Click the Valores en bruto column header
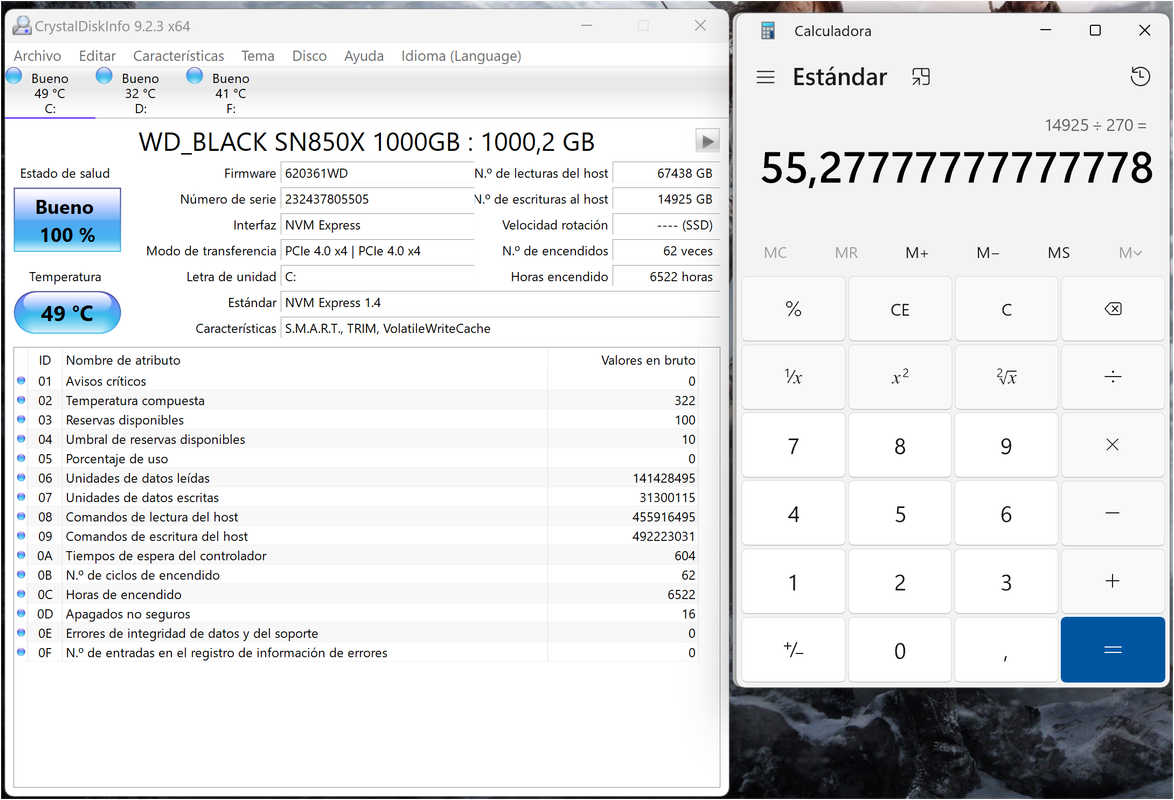This screenshot has height=800, width=1174. 623,360
